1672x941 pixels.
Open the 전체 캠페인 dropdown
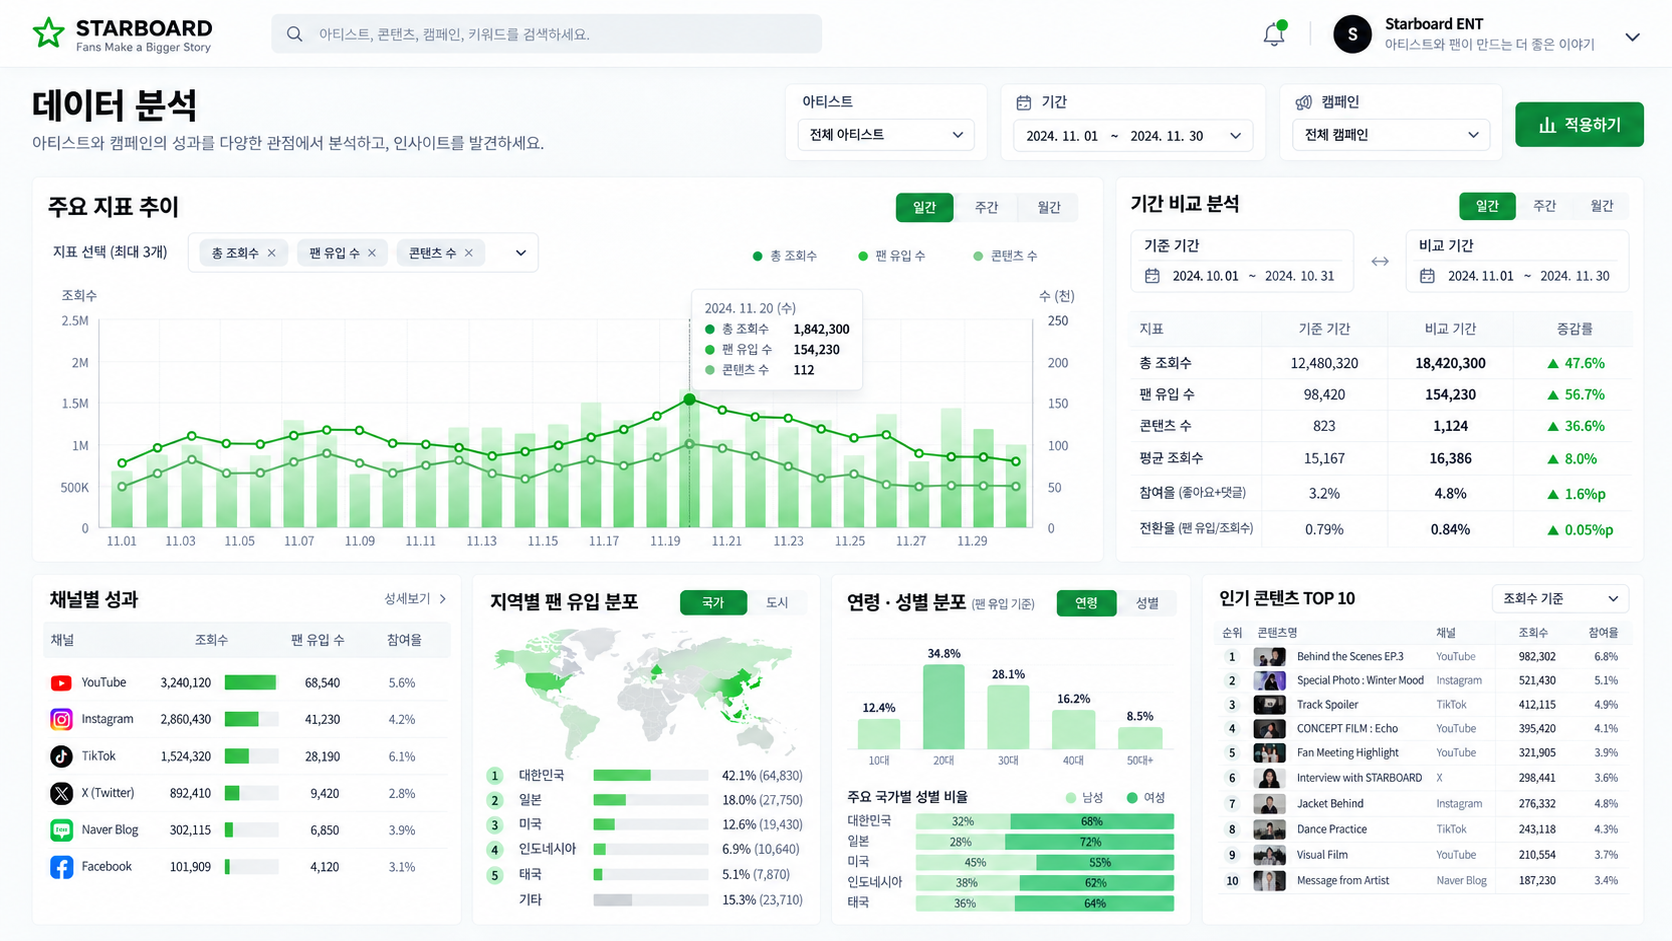tap(1390, 135)
